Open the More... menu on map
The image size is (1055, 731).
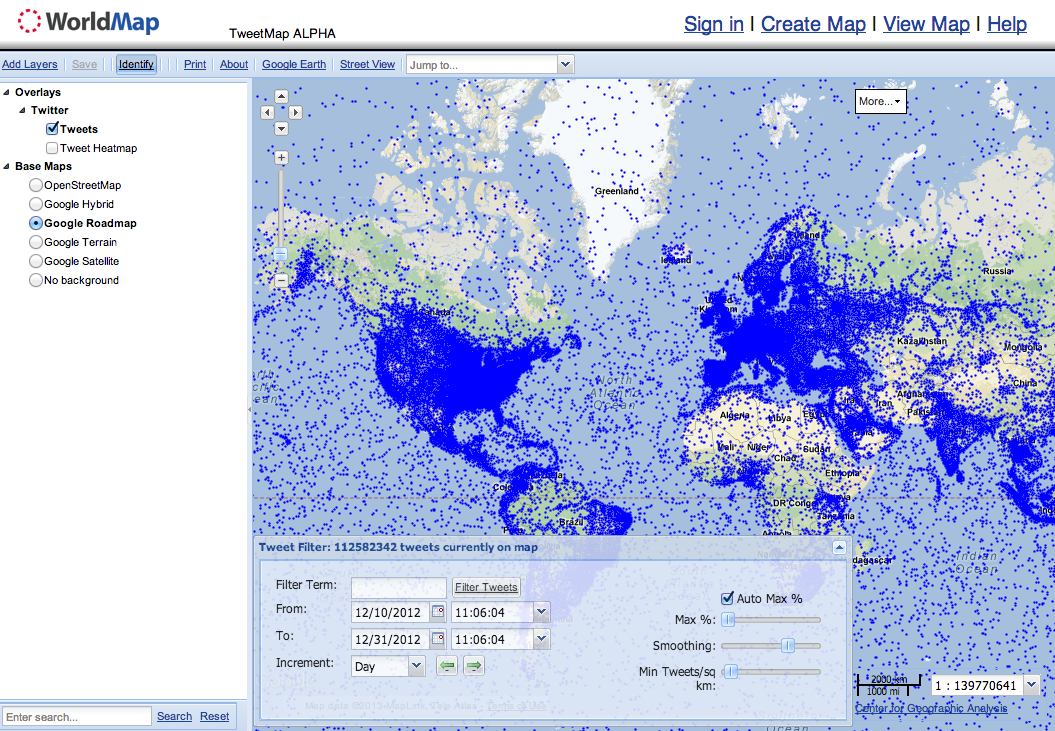(x=880, y=101)
